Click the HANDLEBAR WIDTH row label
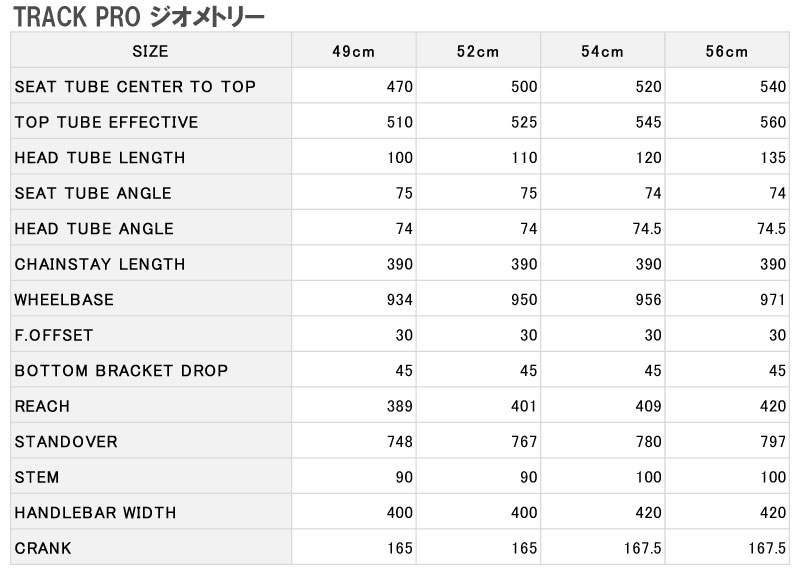 95,512
